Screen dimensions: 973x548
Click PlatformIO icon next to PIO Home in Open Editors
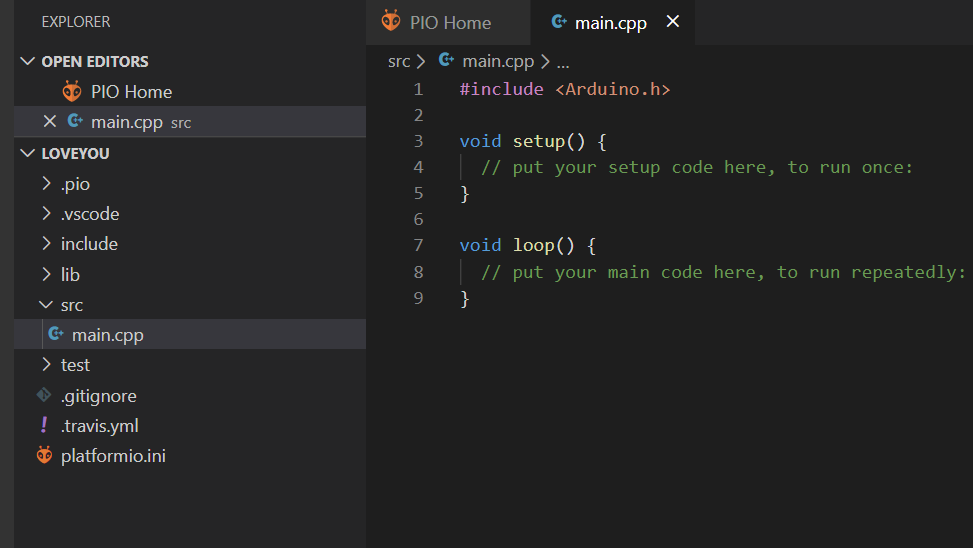tap(72, 92)
